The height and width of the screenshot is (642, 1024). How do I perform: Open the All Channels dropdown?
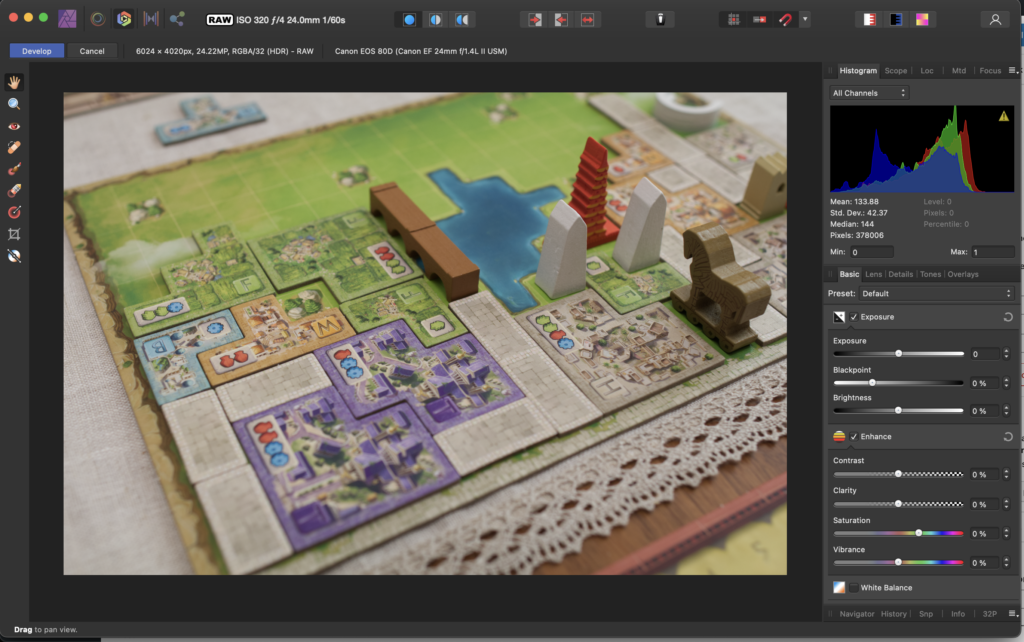coord(869,93)
